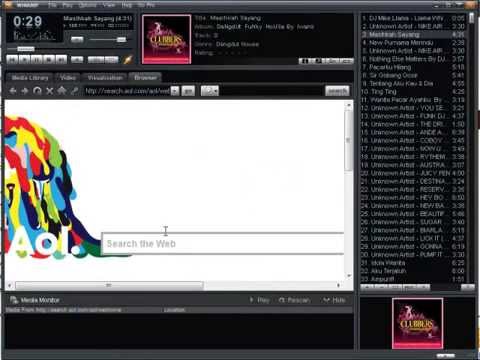Stop playback of the current song
This screenshot has width=480, height=360.
tap(49, 60)
